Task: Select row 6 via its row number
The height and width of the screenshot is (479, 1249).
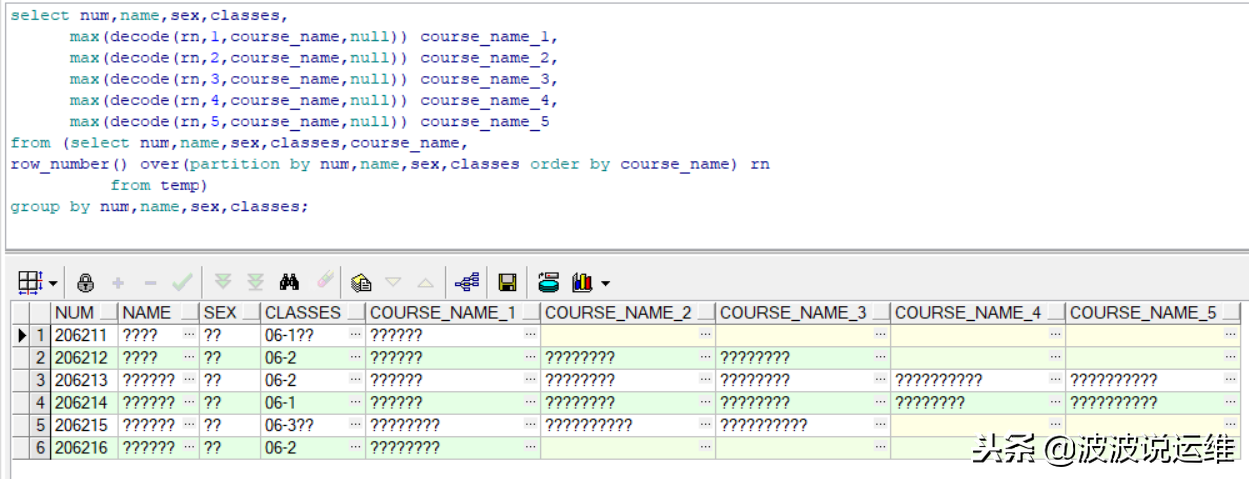Action: (41, 448)
